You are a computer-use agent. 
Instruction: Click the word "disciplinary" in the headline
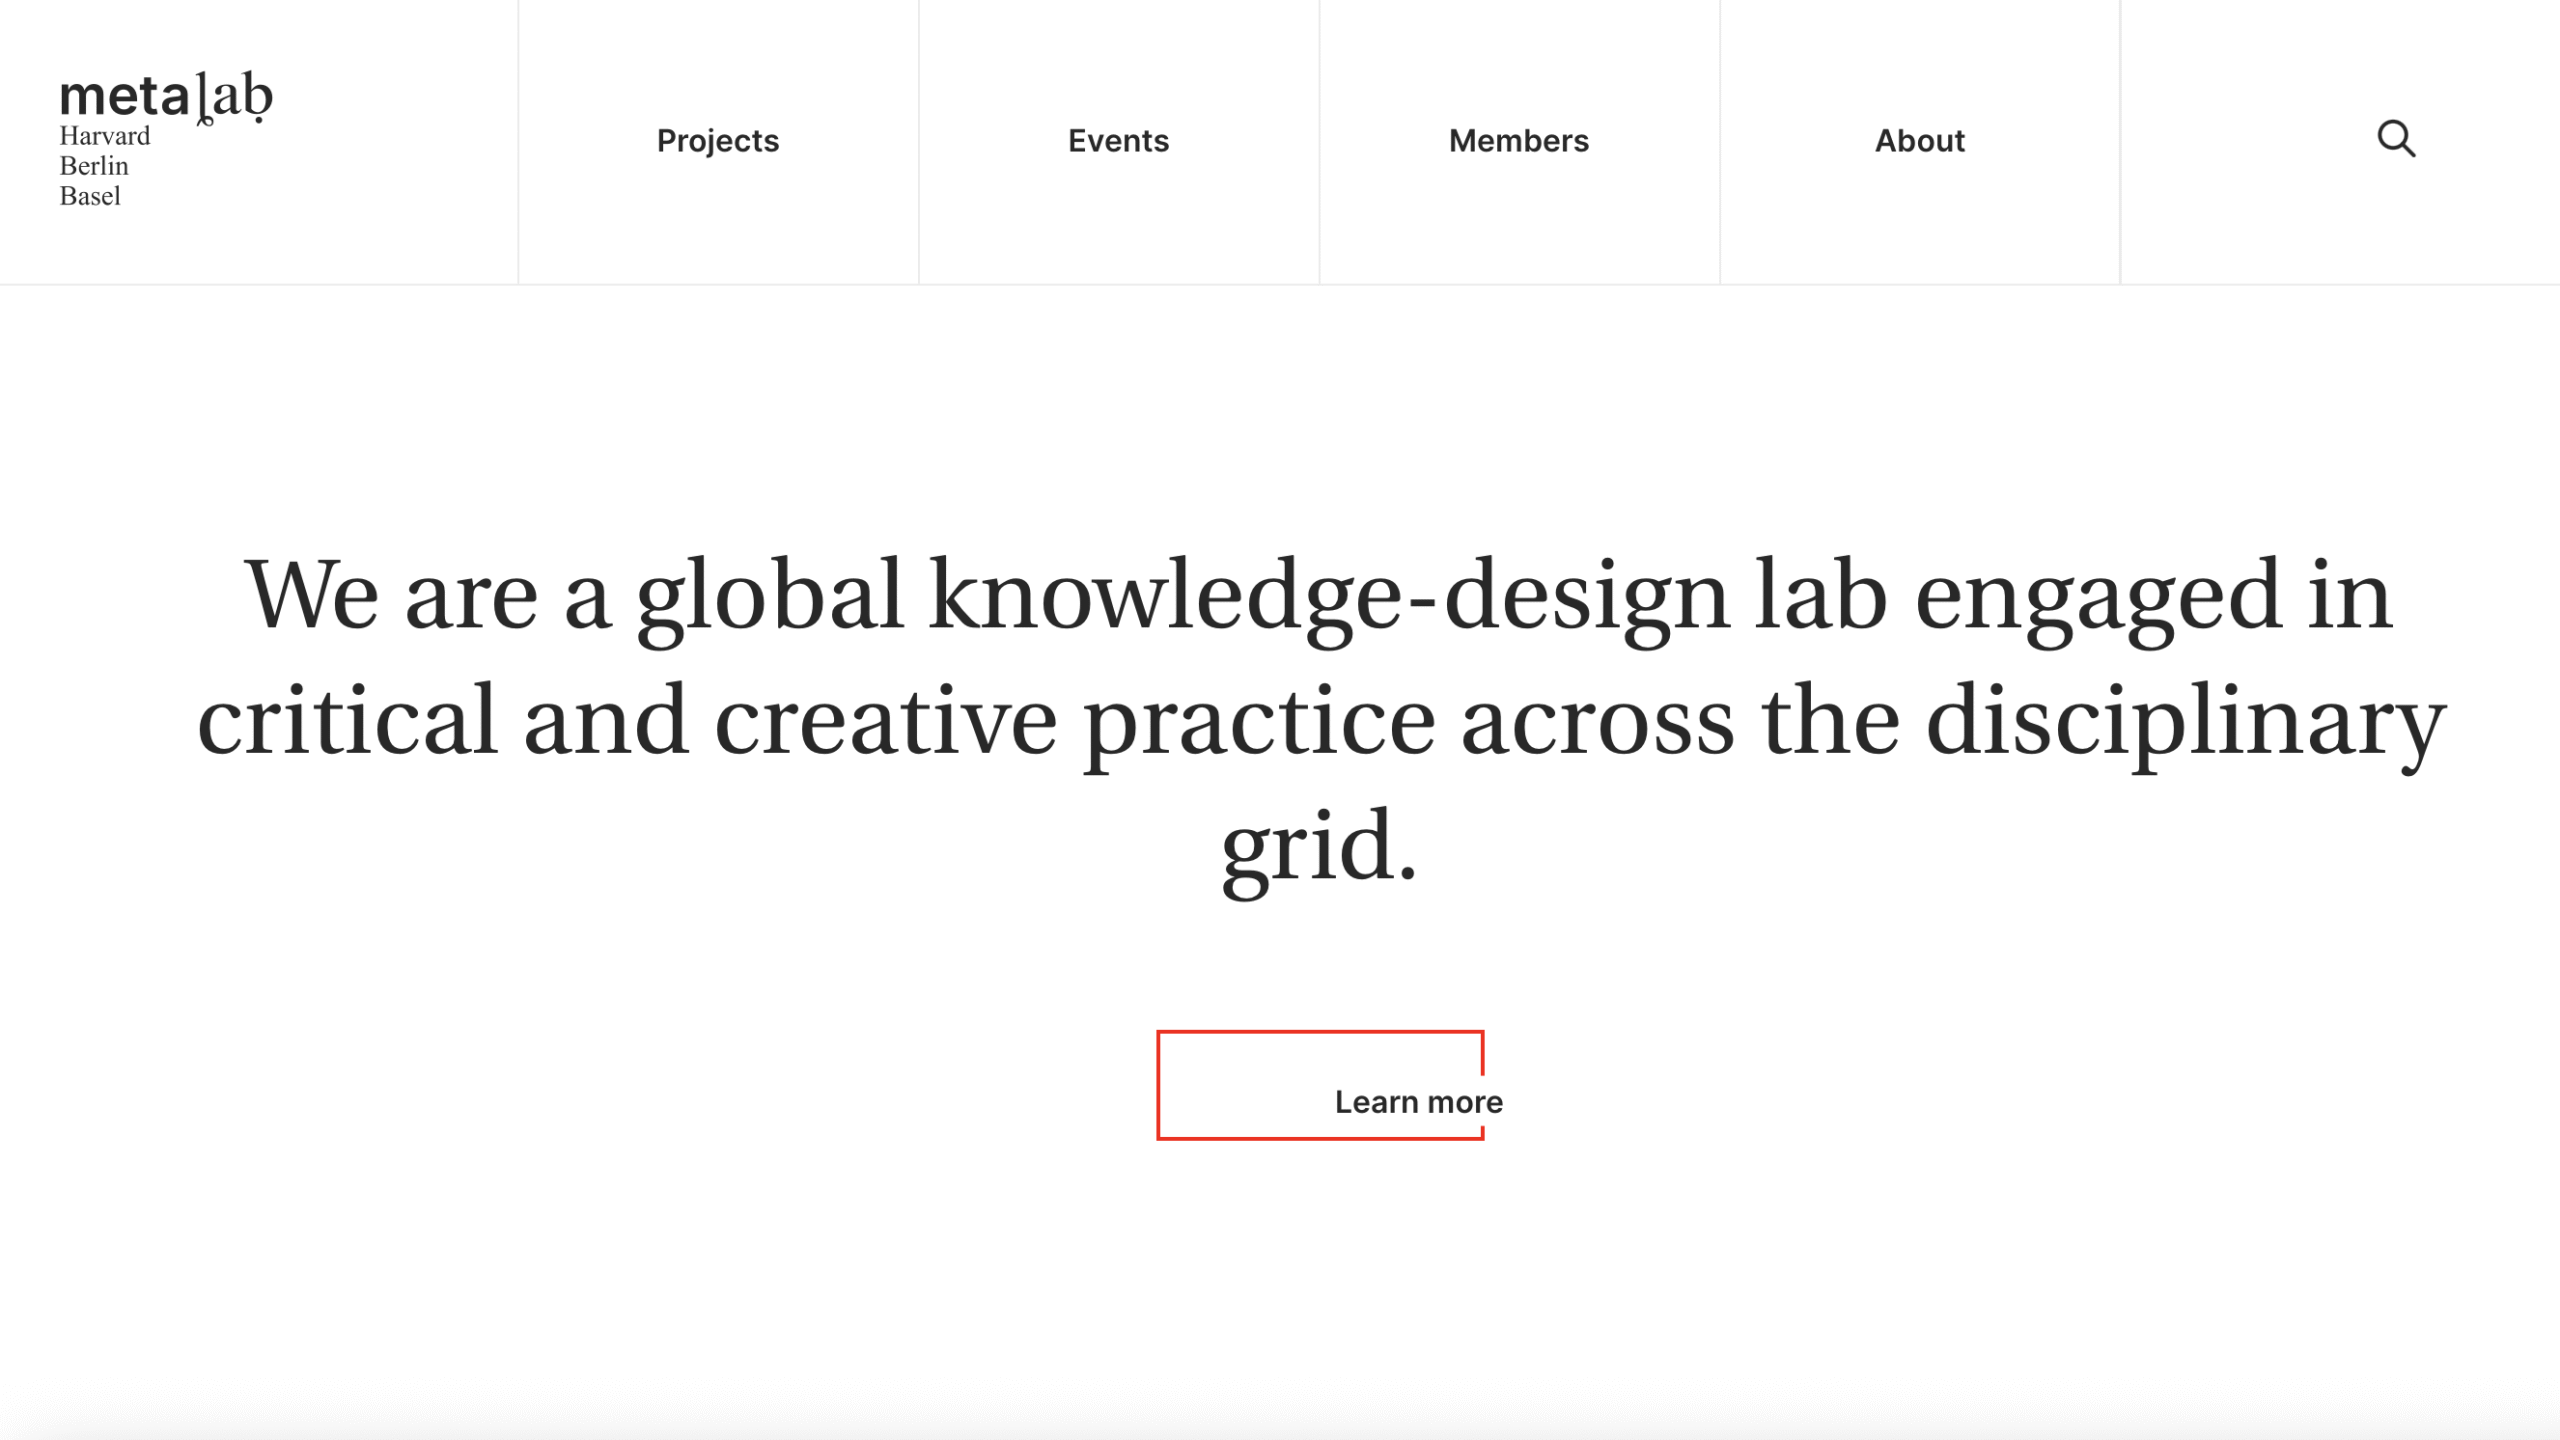pos(2186,724)
